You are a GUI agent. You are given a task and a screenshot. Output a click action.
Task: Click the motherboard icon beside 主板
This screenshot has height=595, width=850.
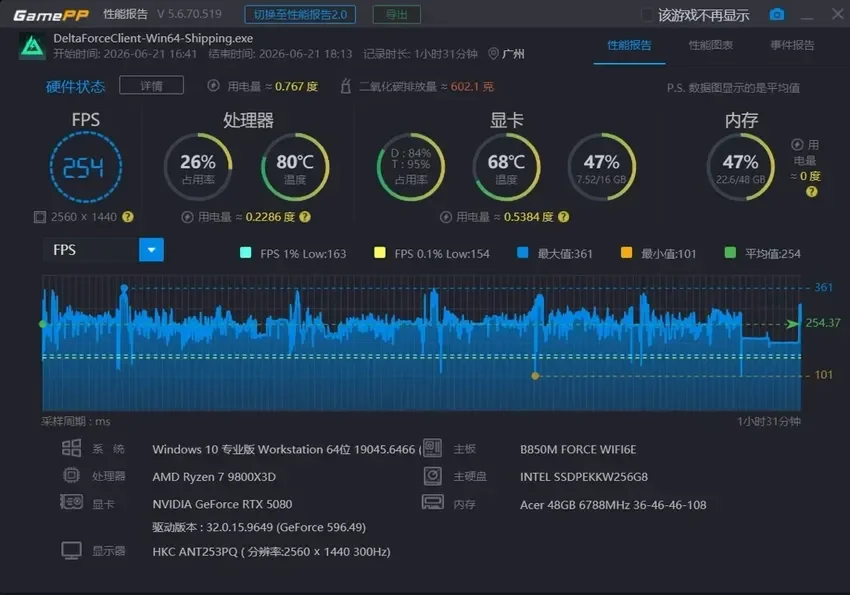[x=432, y=448]
